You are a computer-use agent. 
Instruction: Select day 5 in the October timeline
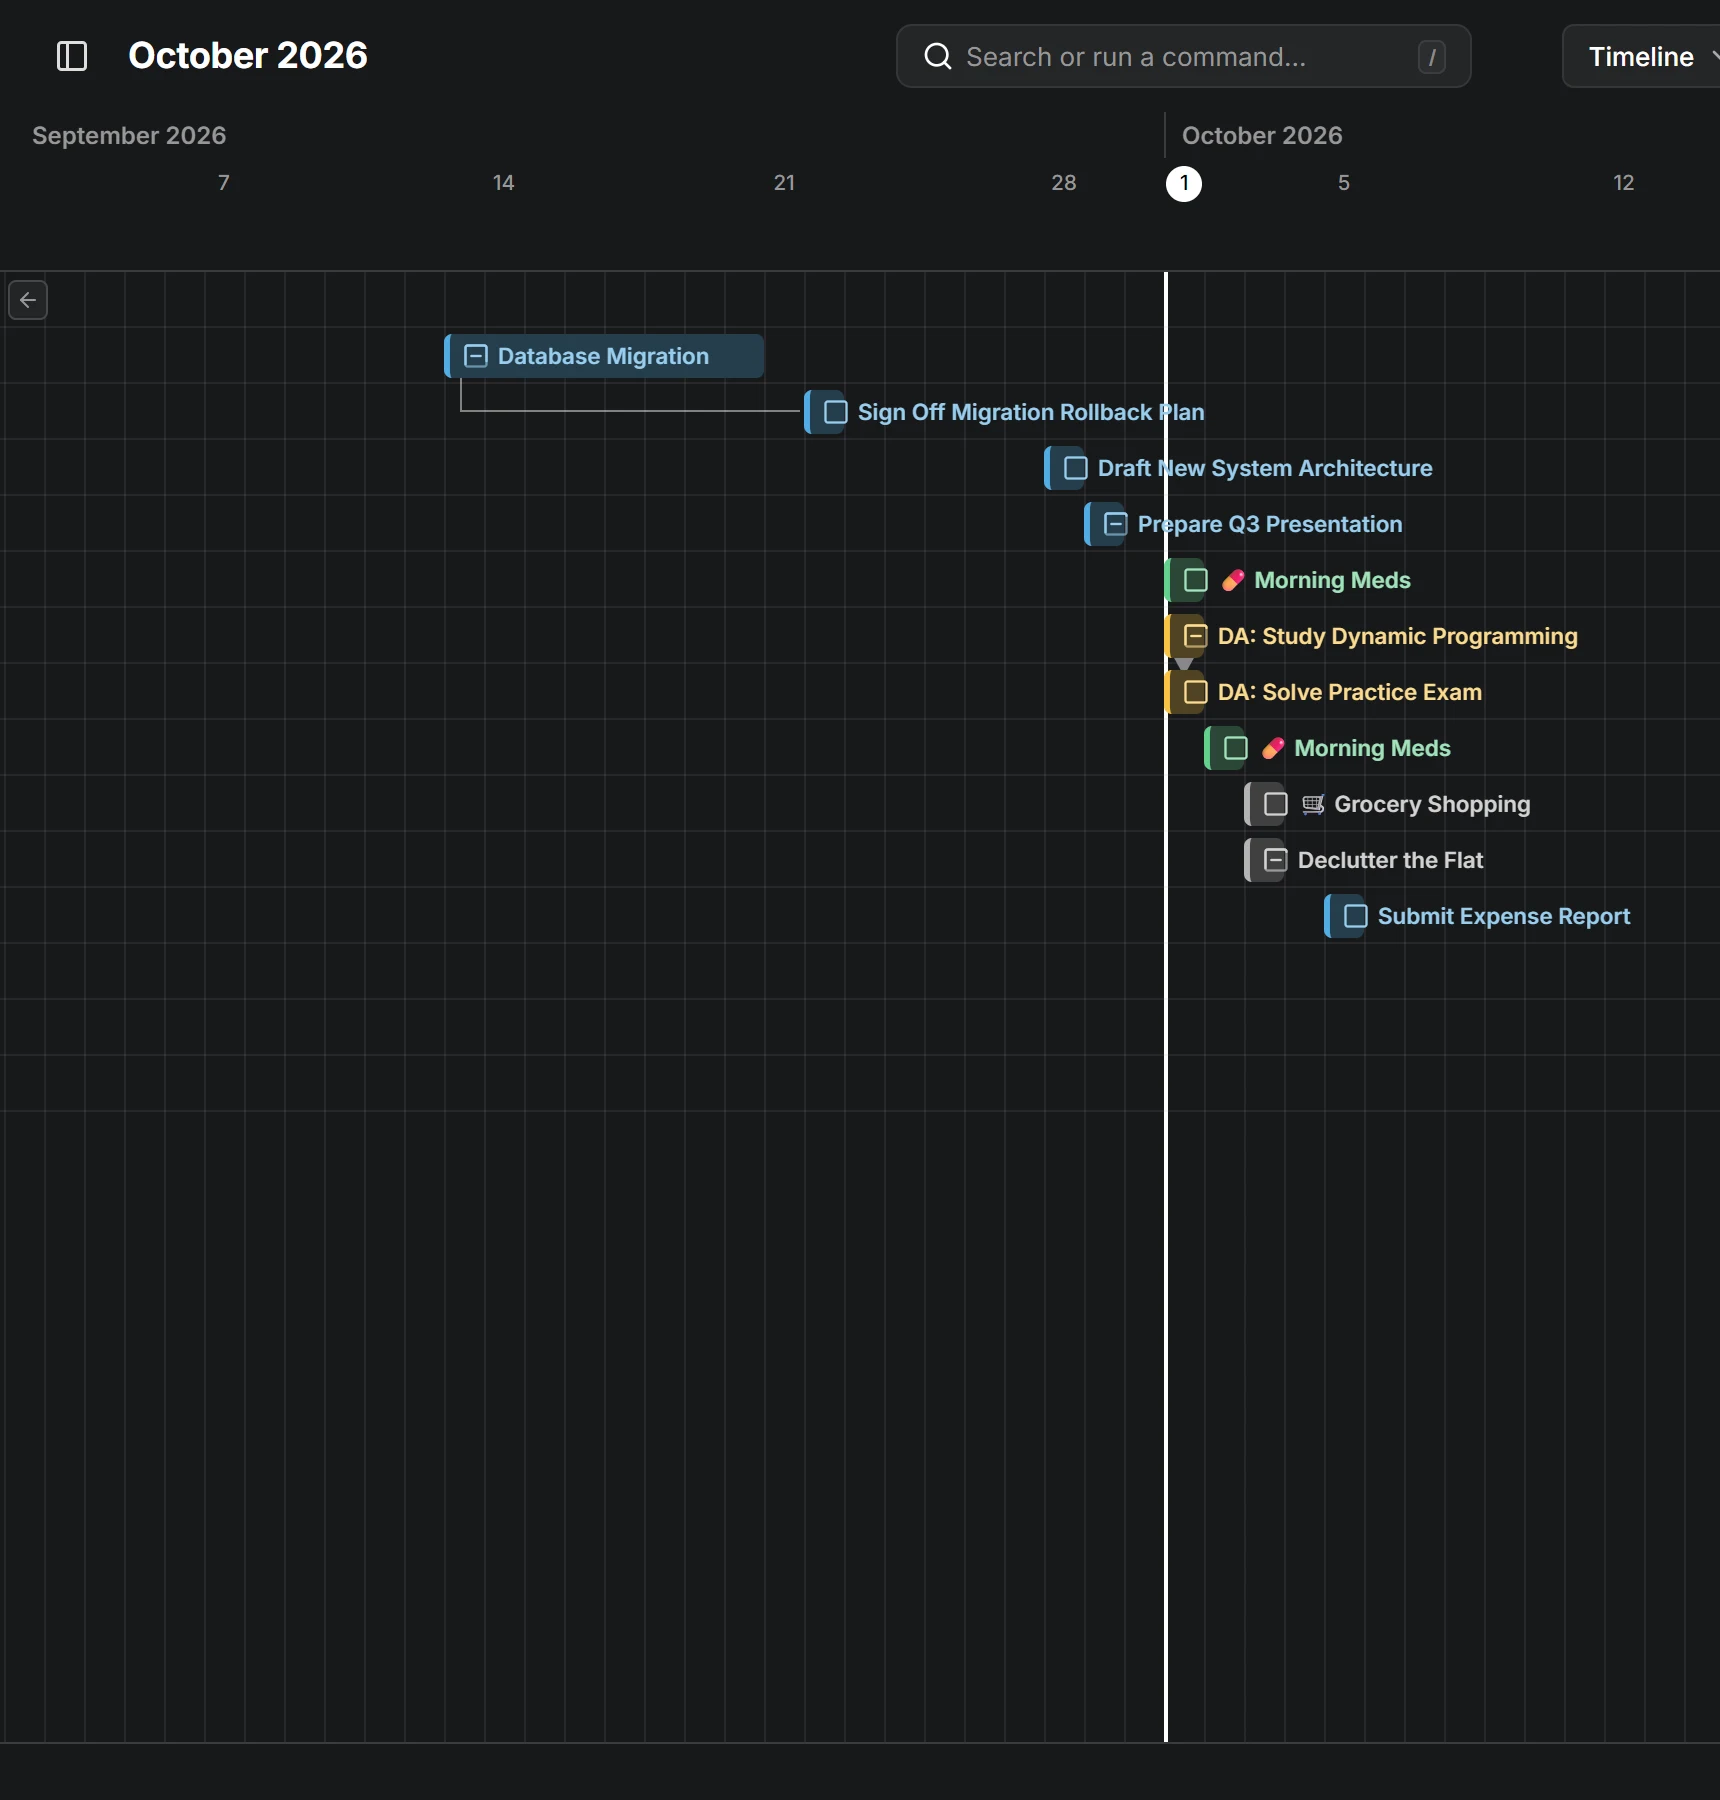1344,183
